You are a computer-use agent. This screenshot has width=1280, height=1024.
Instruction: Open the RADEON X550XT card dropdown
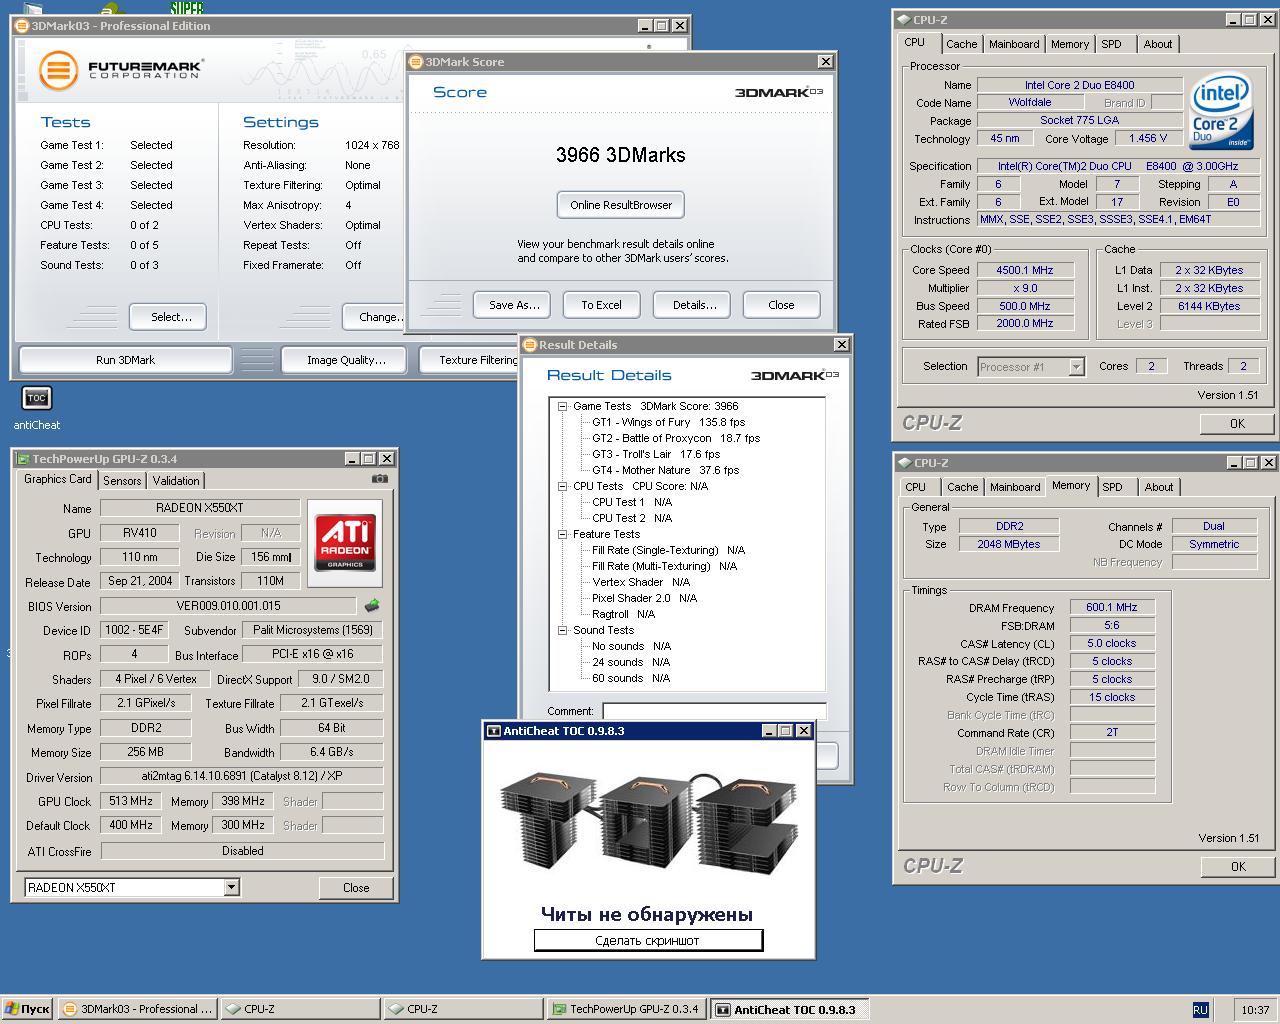coord(231,887)
